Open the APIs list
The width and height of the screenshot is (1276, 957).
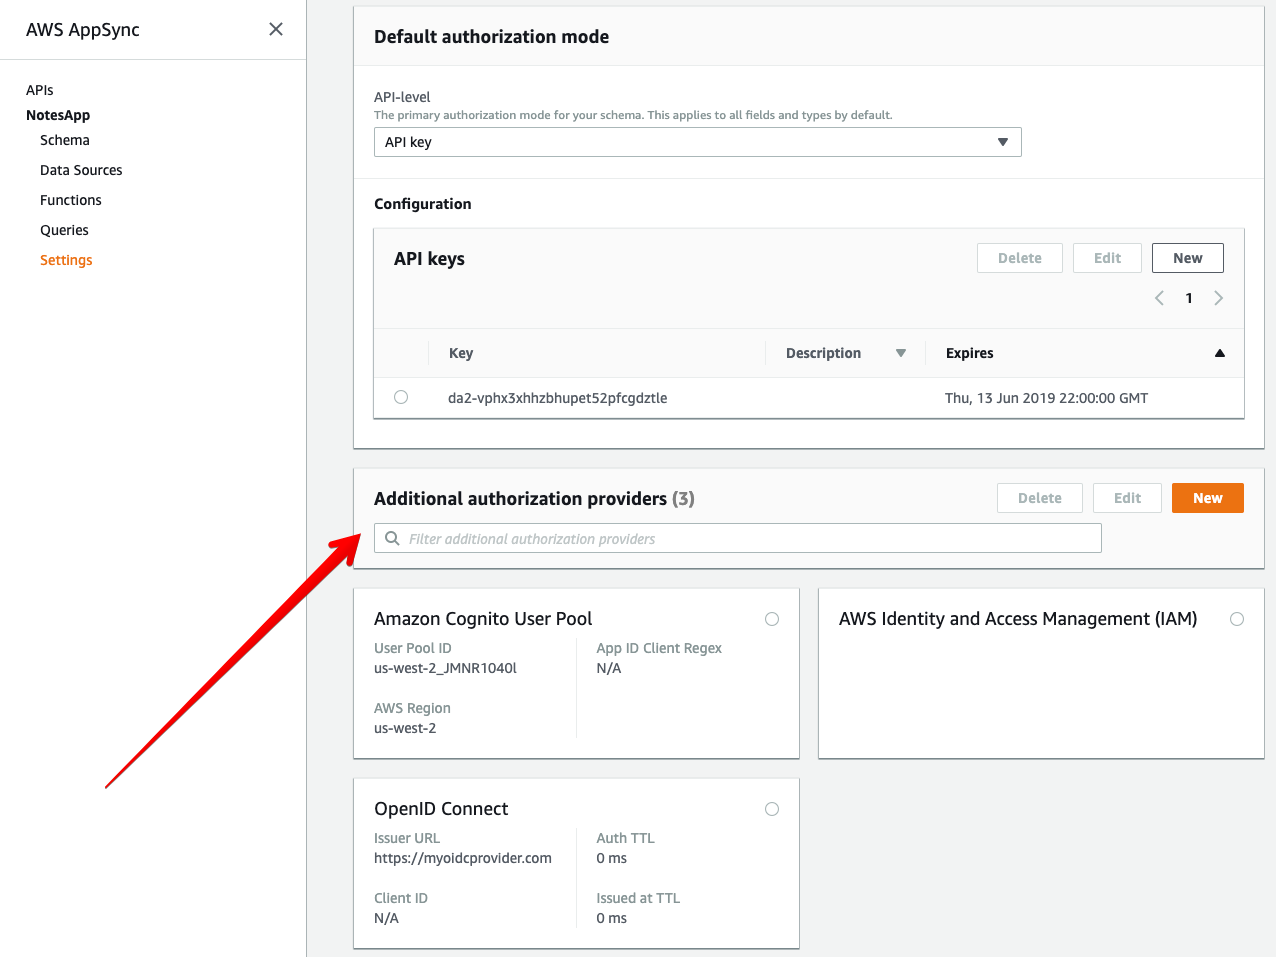[x=39, y=90]
